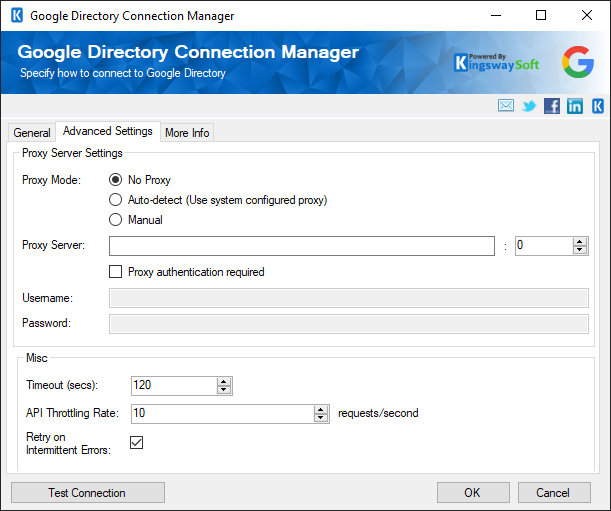Click the 'Misc' group title
The width and height of the screenshot is (611, 511).
37,358
